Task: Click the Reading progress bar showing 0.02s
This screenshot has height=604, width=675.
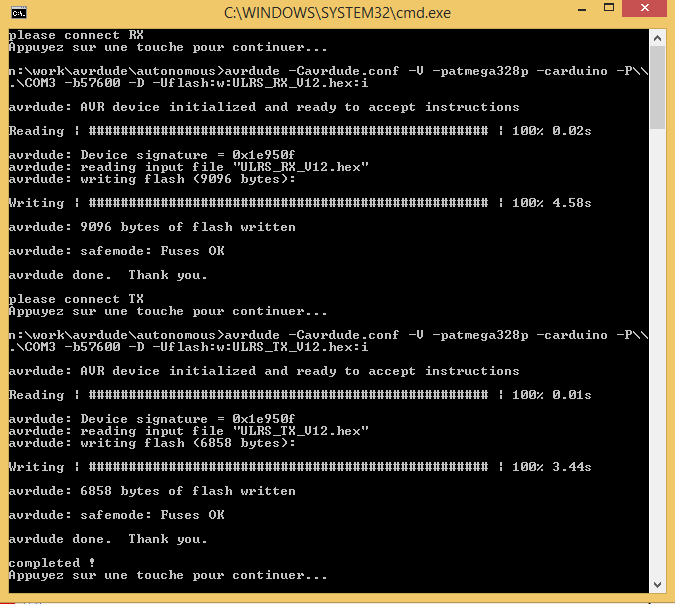Action: (x=288, y=131)
